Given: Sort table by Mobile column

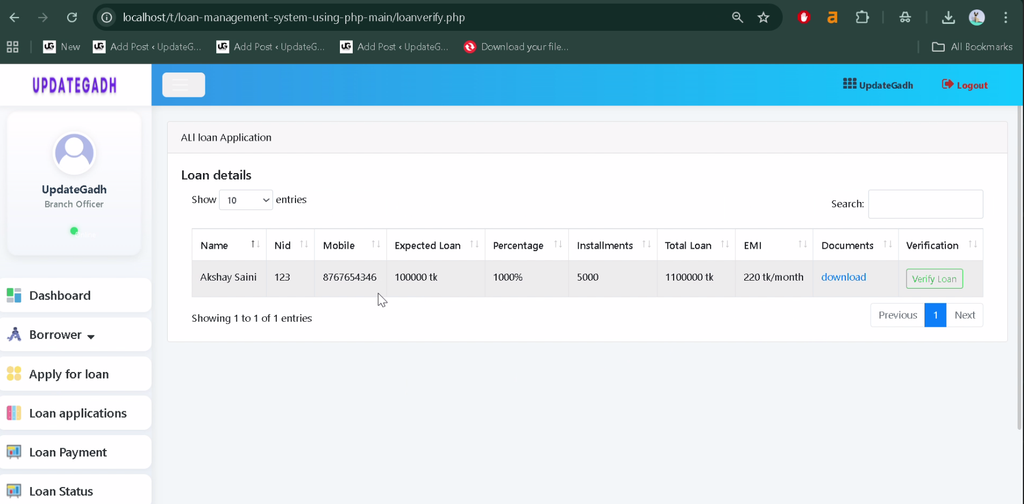Looking at the screenshot, I should (351, 245).
